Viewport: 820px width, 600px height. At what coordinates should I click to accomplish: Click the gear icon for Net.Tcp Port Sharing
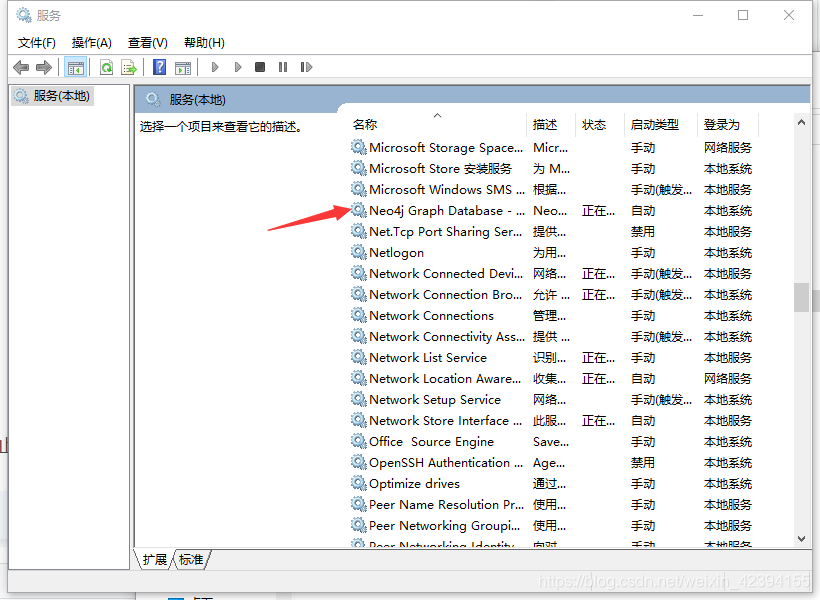pos(359,231)
